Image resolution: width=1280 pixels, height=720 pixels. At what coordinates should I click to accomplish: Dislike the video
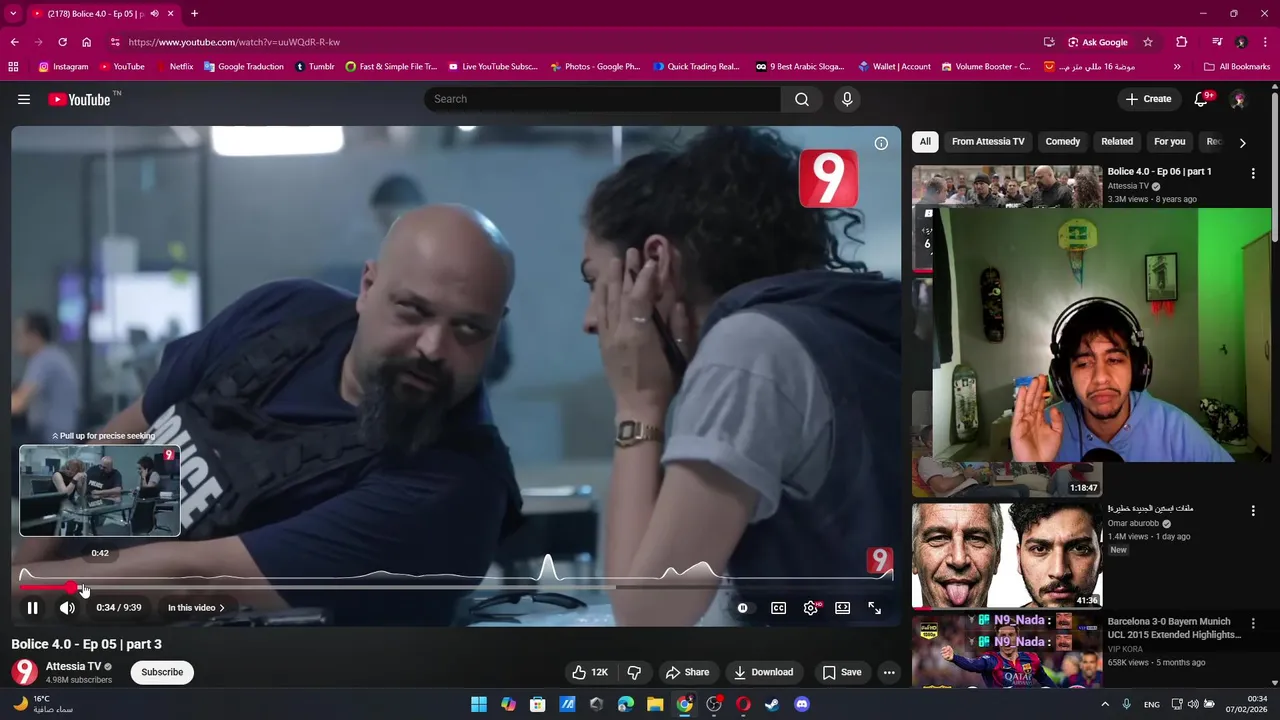[x=634, y=672]
